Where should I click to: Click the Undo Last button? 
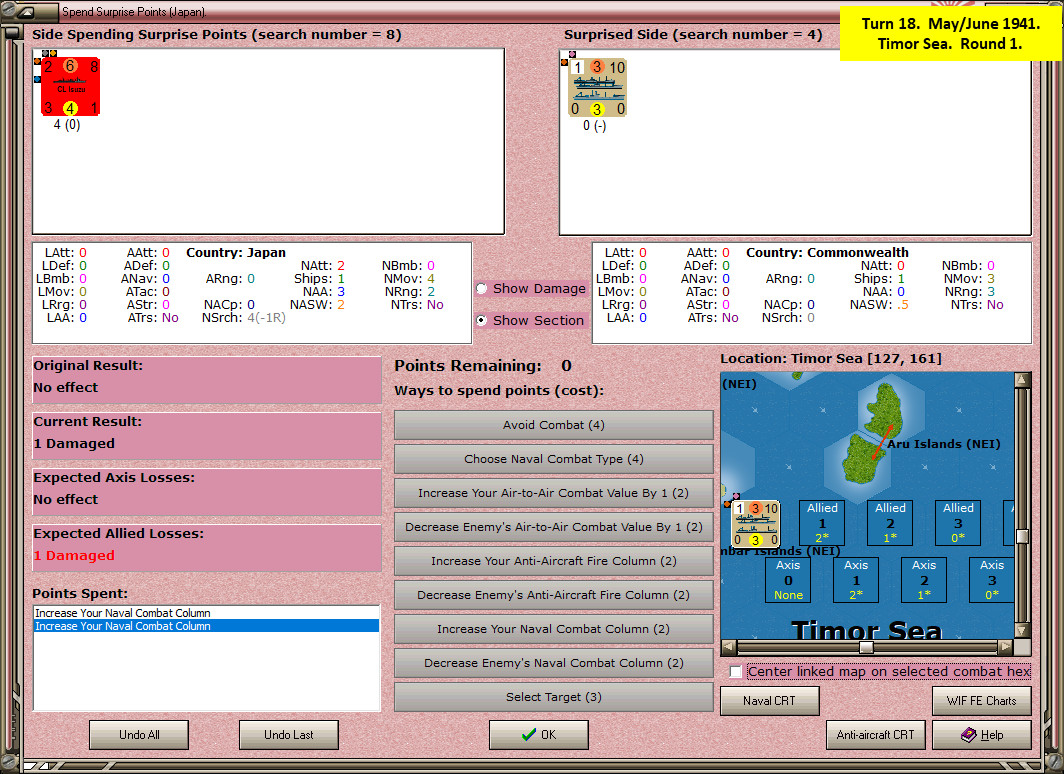[x=288, y=735]
